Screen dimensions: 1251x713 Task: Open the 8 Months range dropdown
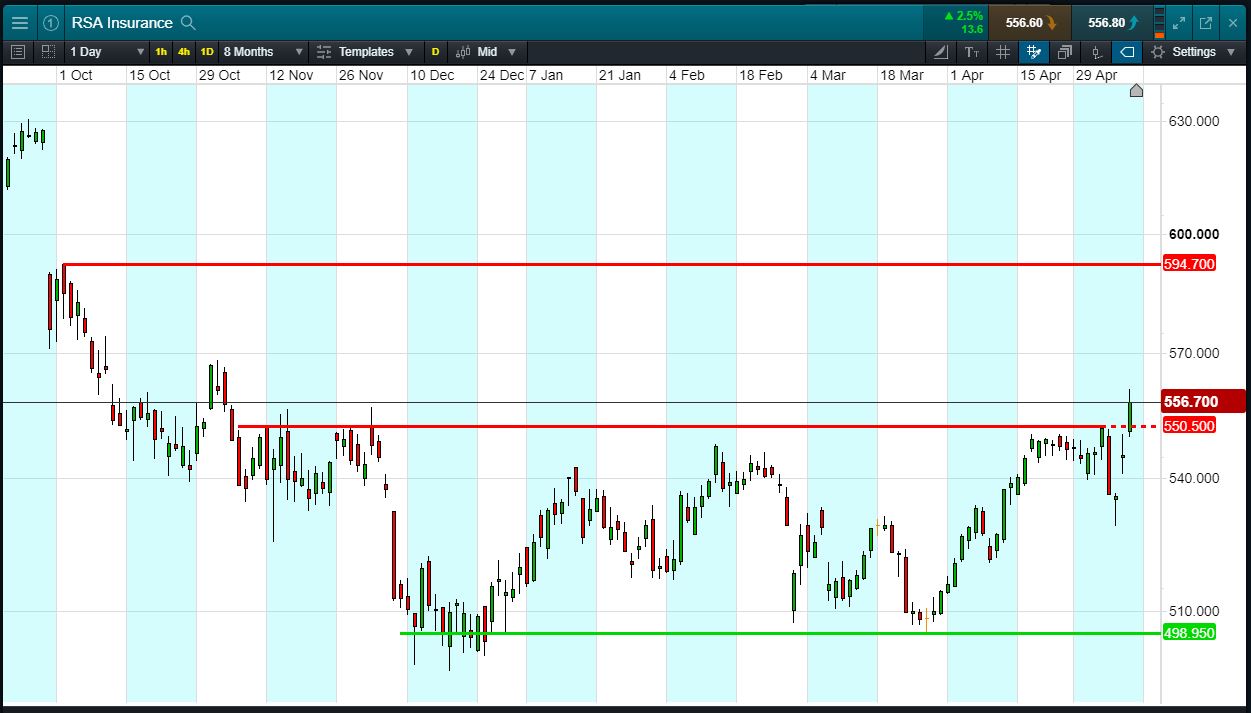263,52
